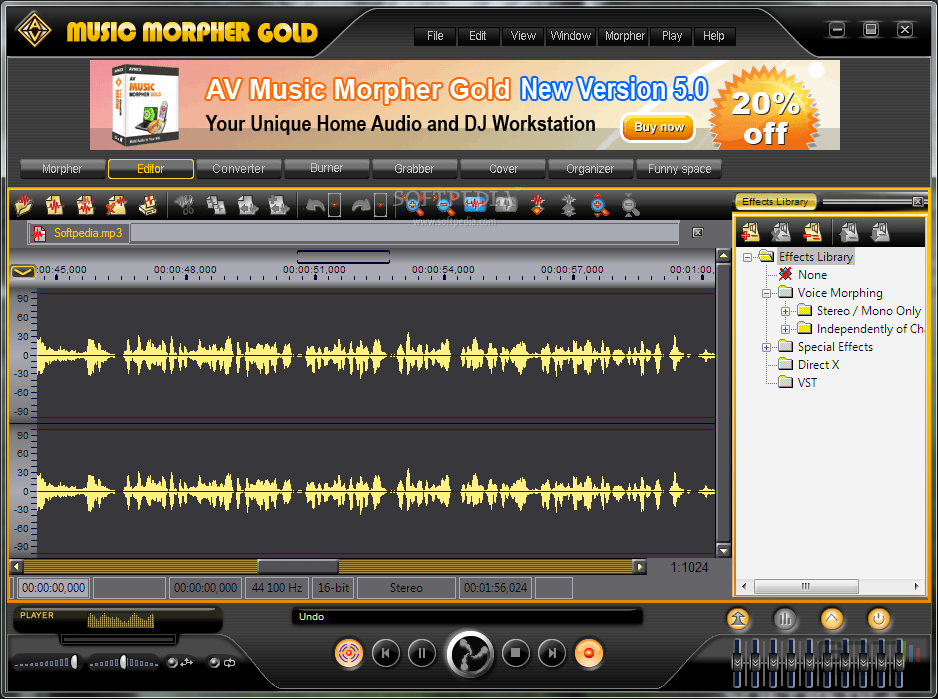Click the zoom out magnifier icon
938x699 pixels.
tap(444, 205)
